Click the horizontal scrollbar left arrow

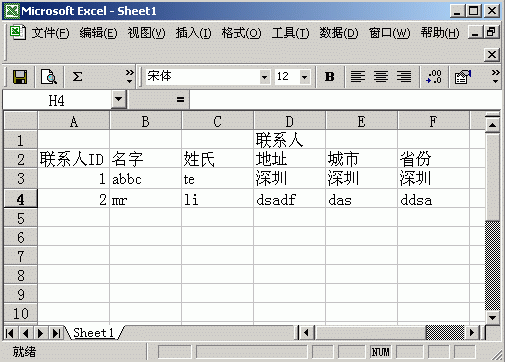tap(306, 332)
